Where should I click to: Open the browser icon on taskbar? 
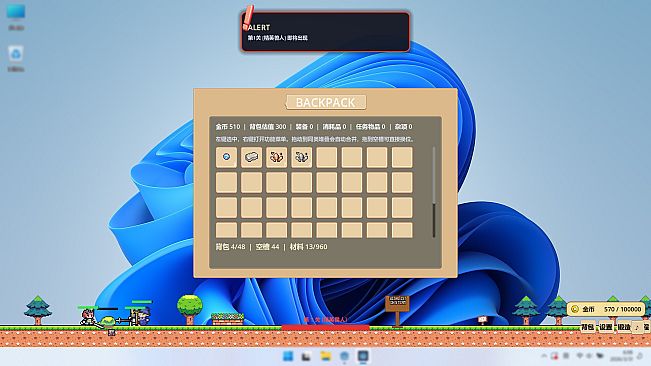344,356
